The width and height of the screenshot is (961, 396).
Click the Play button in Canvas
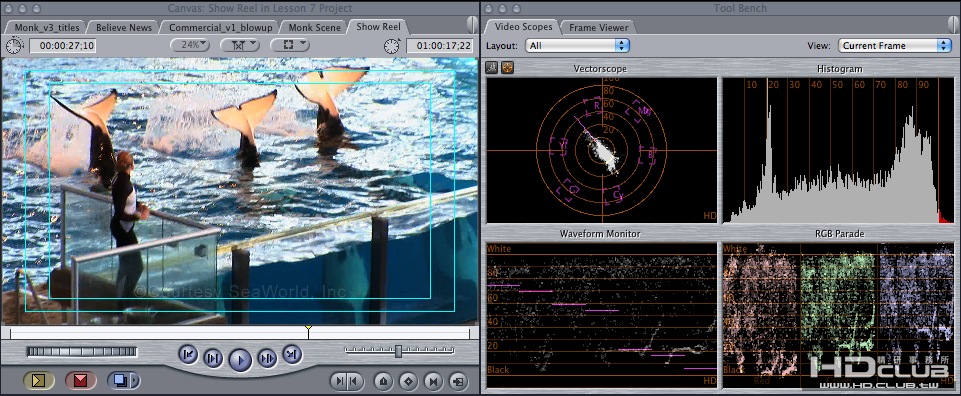click(240, 360)
